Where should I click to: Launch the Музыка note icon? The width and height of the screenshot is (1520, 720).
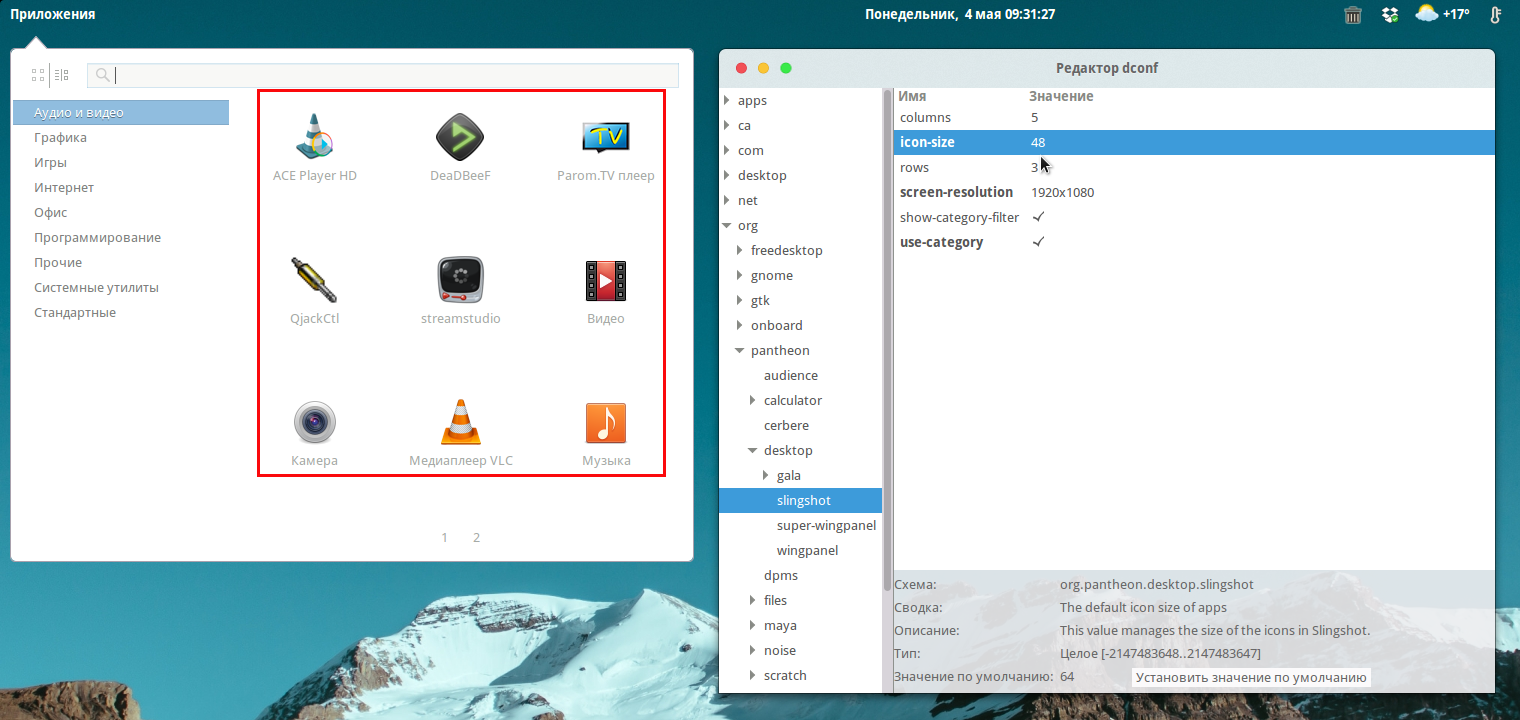coord(606,422)
